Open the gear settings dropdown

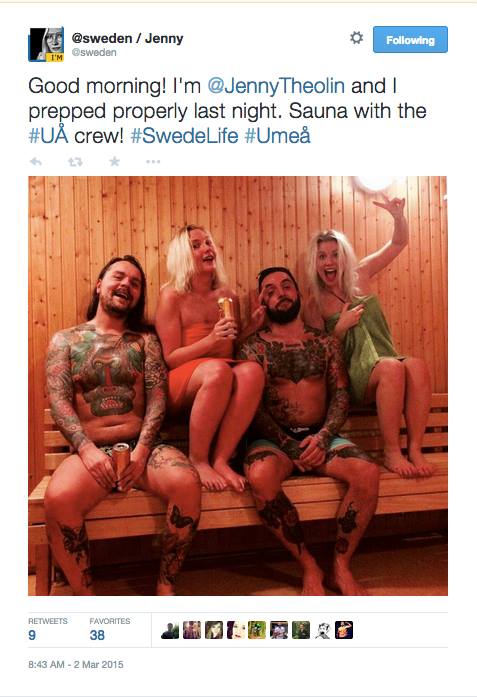click(356, 38)
